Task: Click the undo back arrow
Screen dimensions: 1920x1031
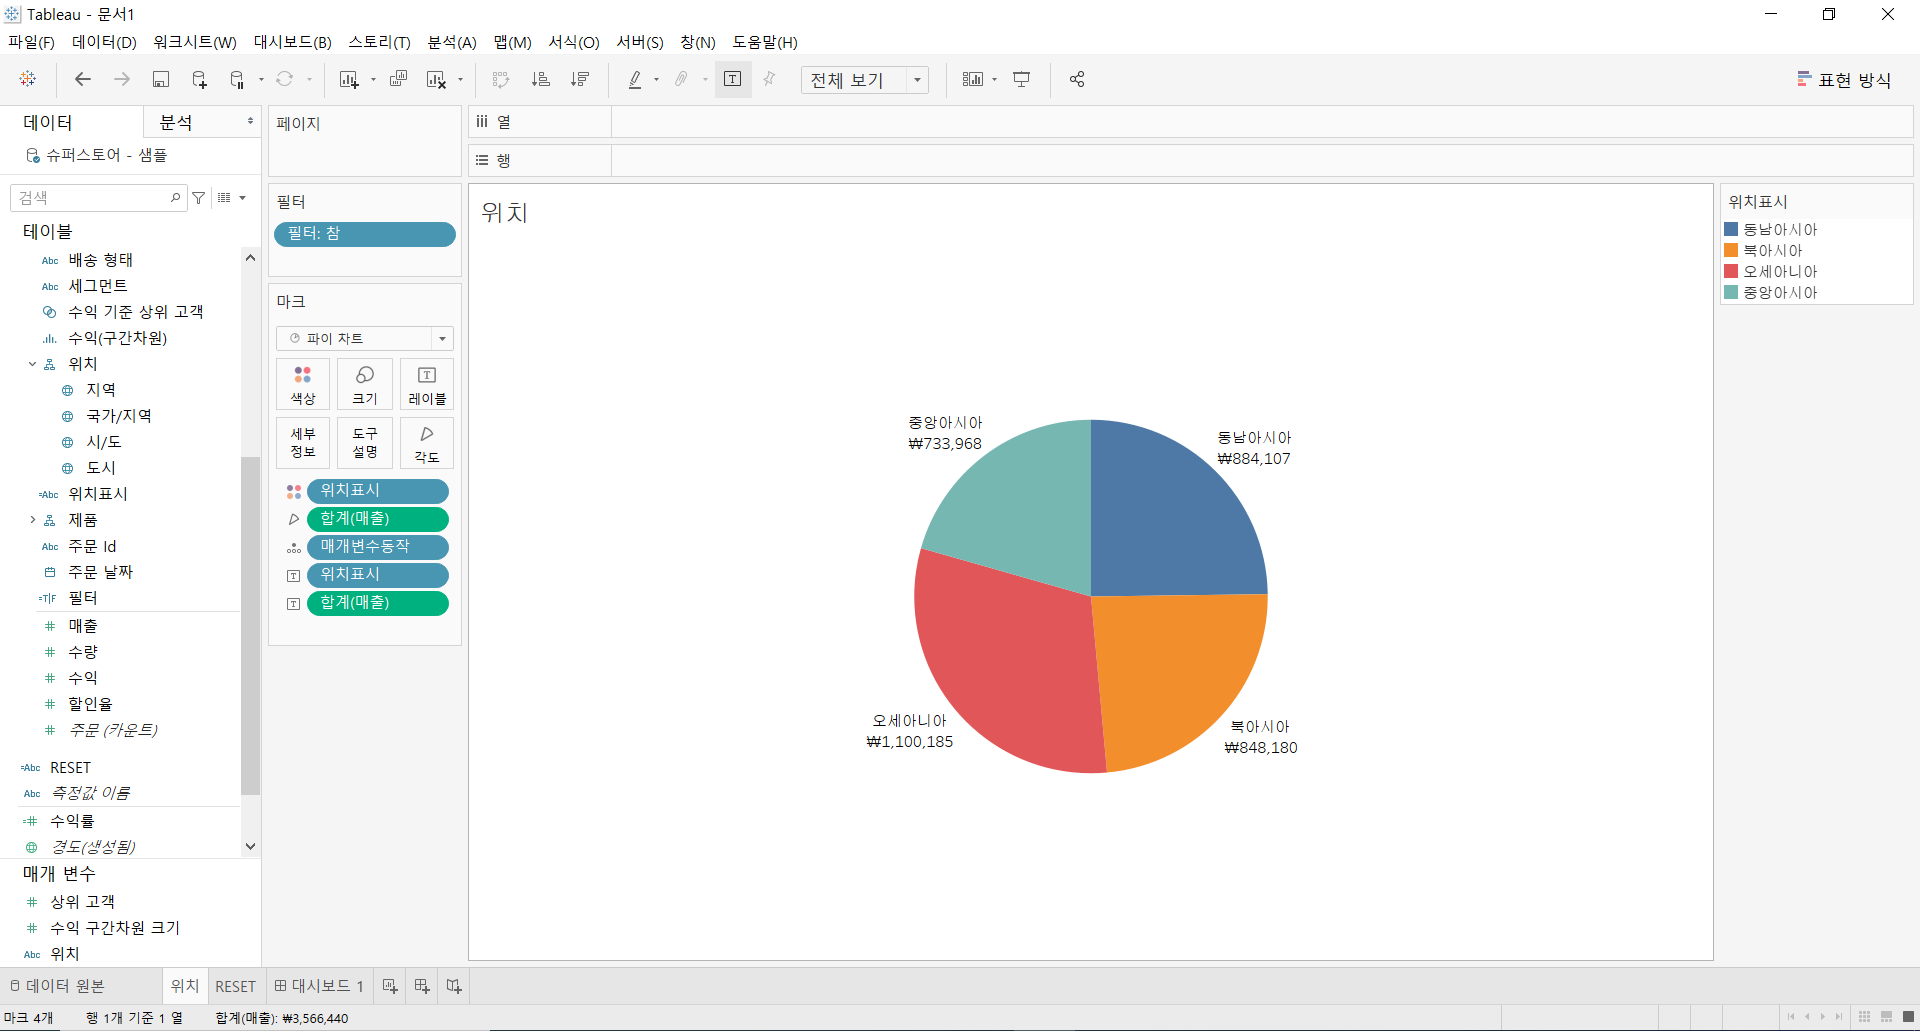Action: click(83, 79)
